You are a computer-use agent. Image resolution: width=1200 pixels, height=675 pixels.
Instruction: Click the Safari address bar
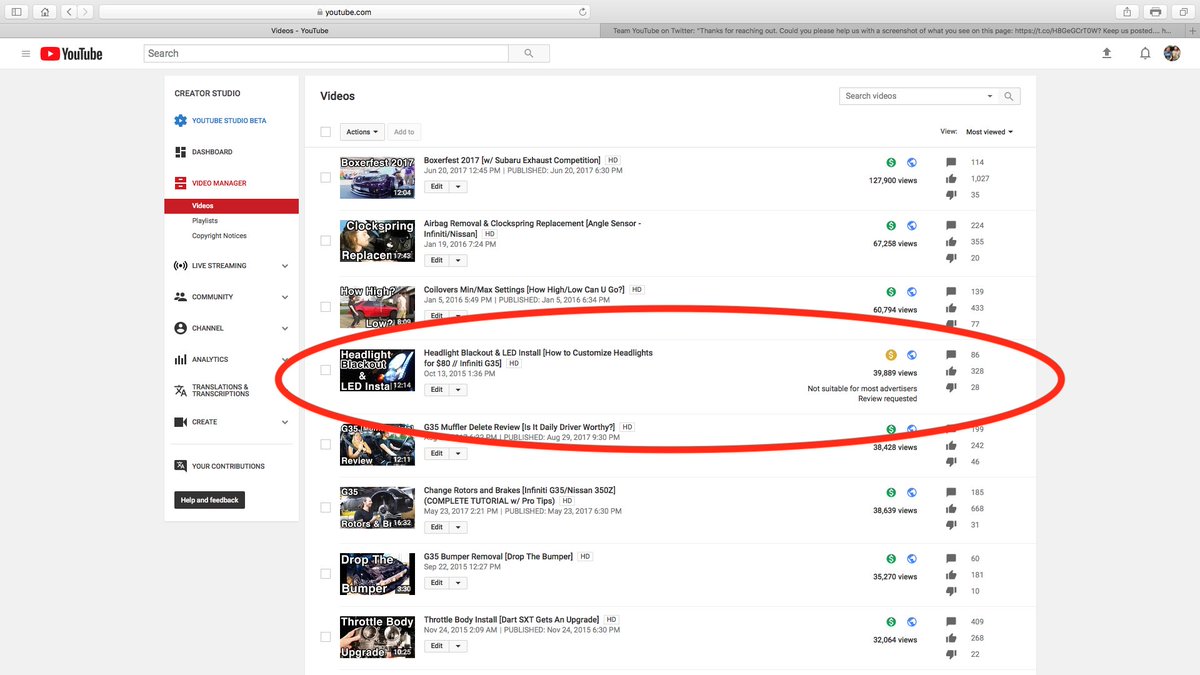click(345, 12)
